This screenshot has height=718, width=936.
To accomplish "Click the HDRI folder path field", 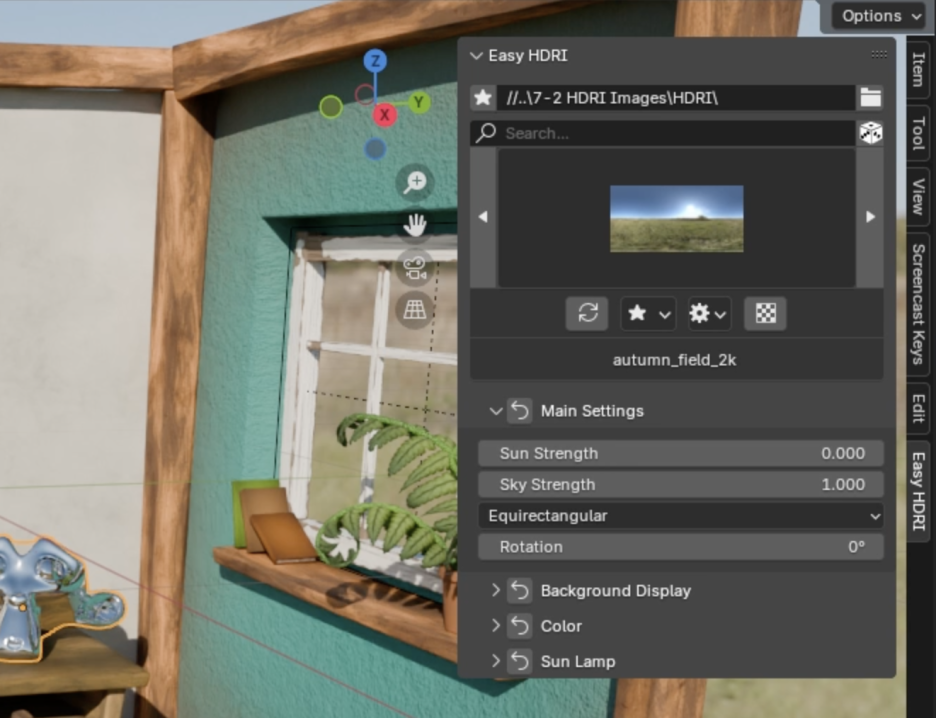I will pyautogui.click(x=676, y=97).
